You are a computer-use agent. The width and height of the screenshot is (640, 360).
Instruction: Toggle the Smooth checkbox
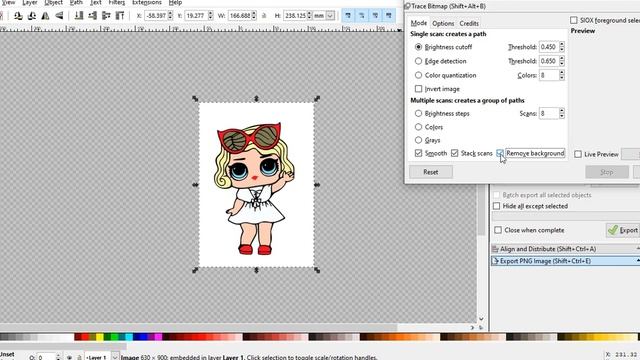click(x=418, y=153)
